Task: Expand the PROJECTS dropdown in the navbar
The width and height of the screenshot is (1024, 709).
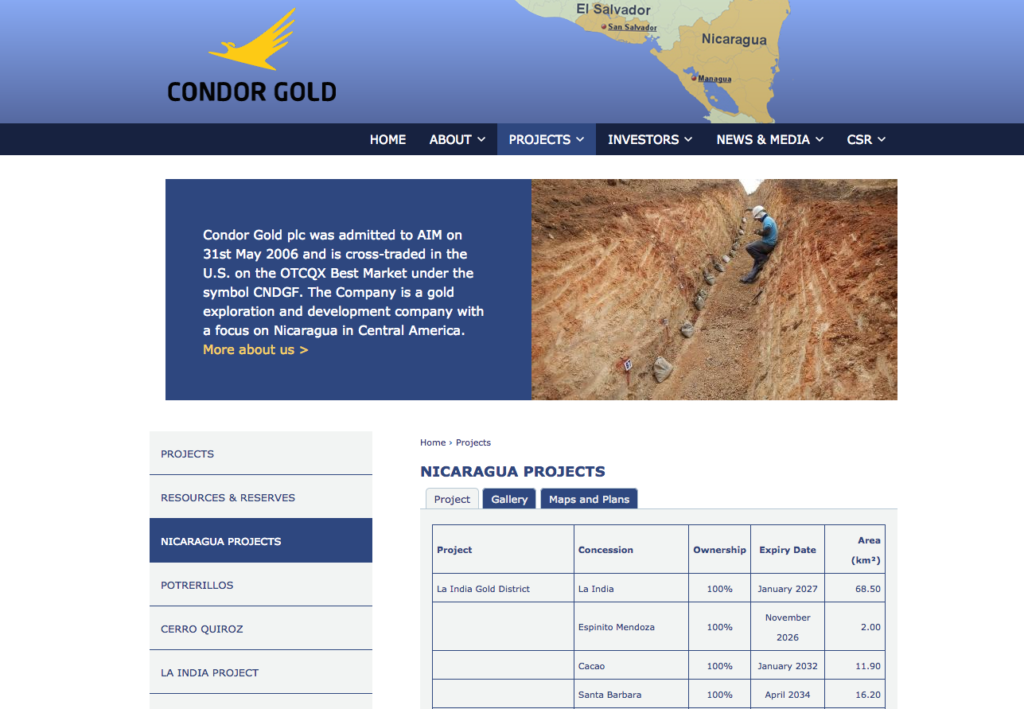Action: point(546,140)
